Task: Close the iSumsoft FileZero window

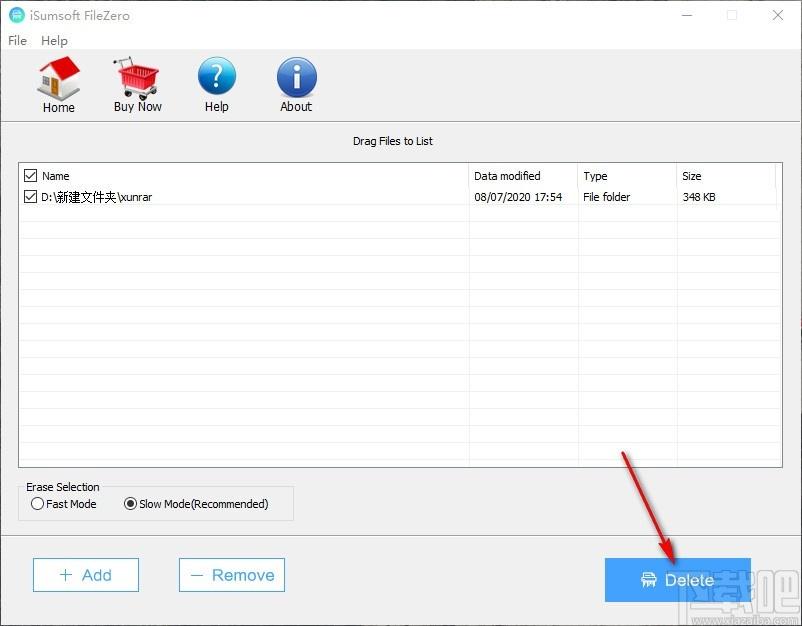Action: (x=778, y=16)
